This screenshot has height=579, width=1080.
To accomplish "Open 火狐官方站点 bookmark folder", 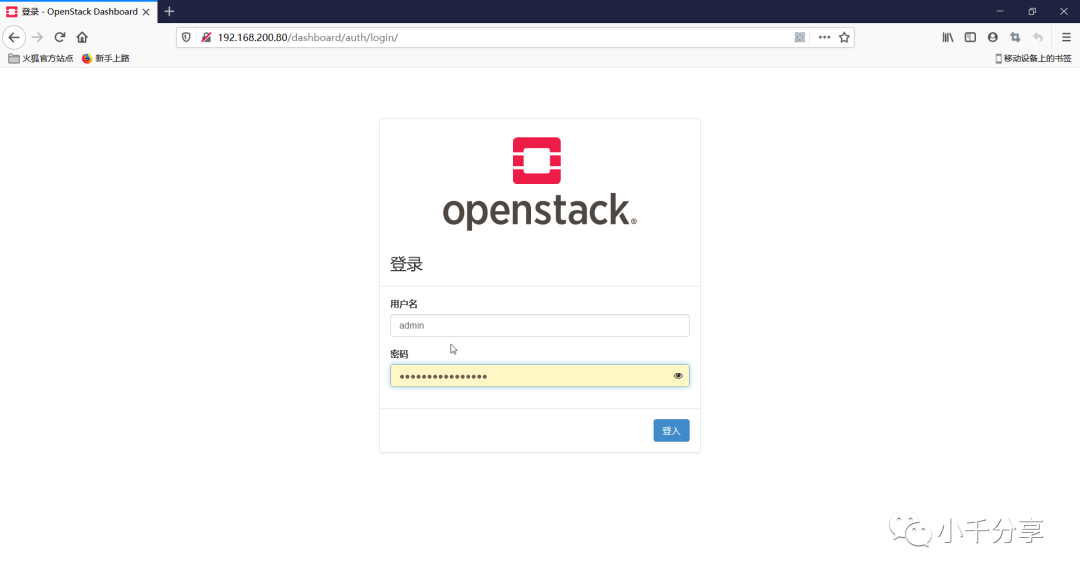I will coord(41,59).
